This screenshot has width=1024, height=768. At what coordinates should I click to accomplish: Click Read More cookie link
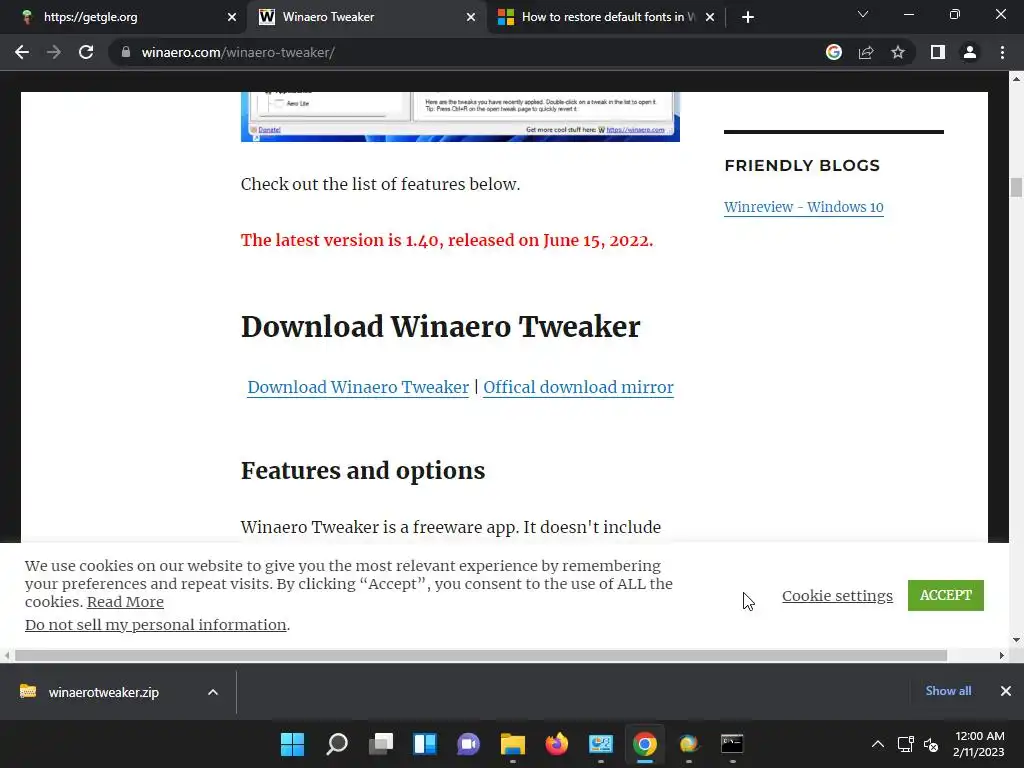point(125,602)
